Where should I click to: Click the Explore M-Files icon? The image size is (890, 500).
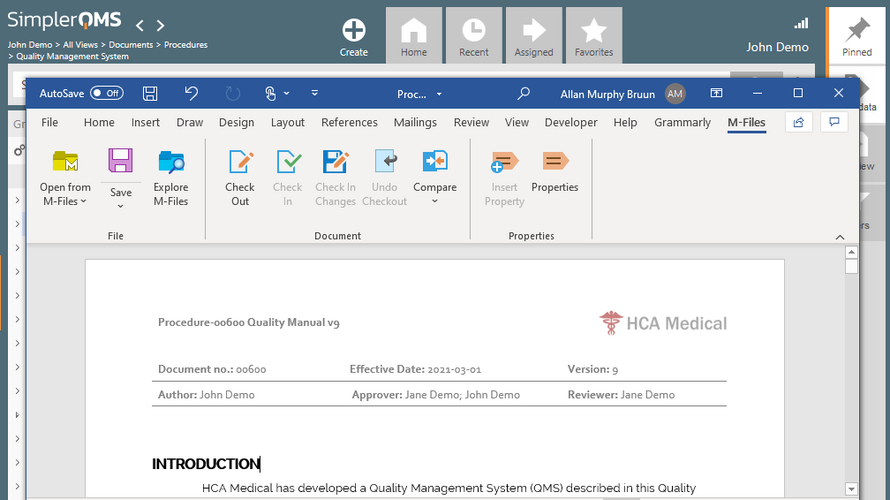tap(171, 163)
